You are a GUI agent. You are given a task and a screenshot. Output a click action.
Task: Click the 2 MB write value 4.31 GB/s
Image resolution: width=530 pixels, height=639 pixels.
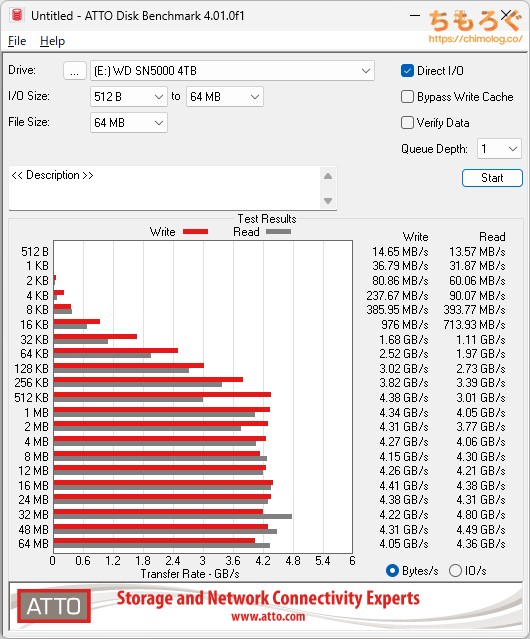[404, 427]
